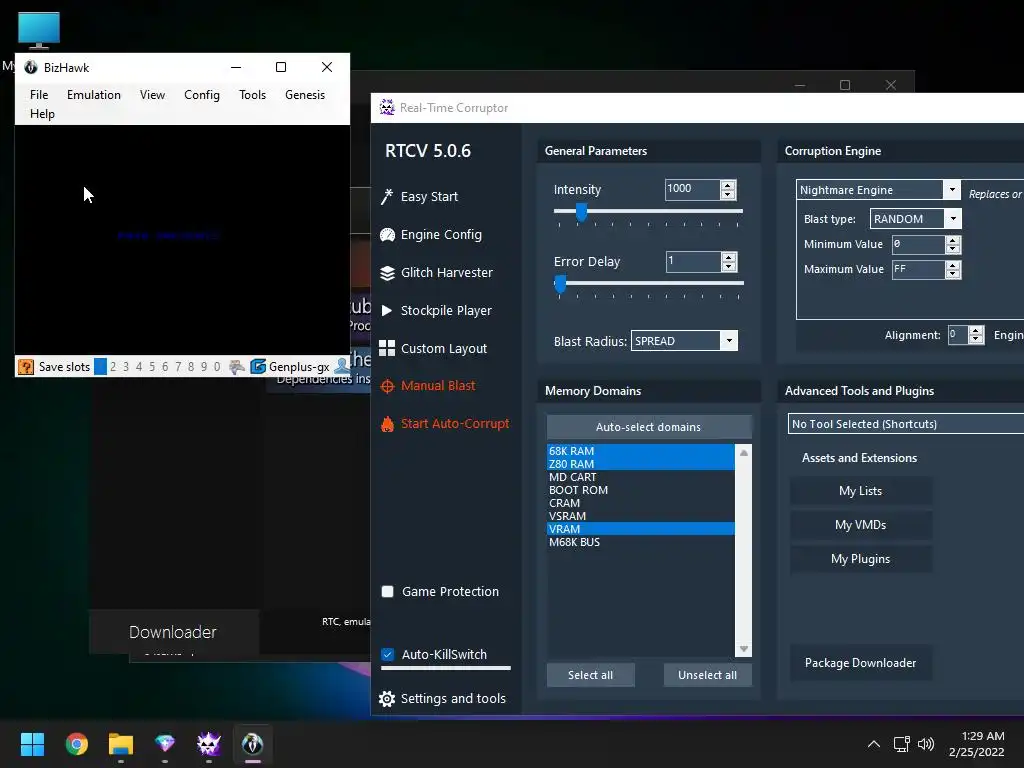Click the Custom Layout grid icon

(387, 348)
